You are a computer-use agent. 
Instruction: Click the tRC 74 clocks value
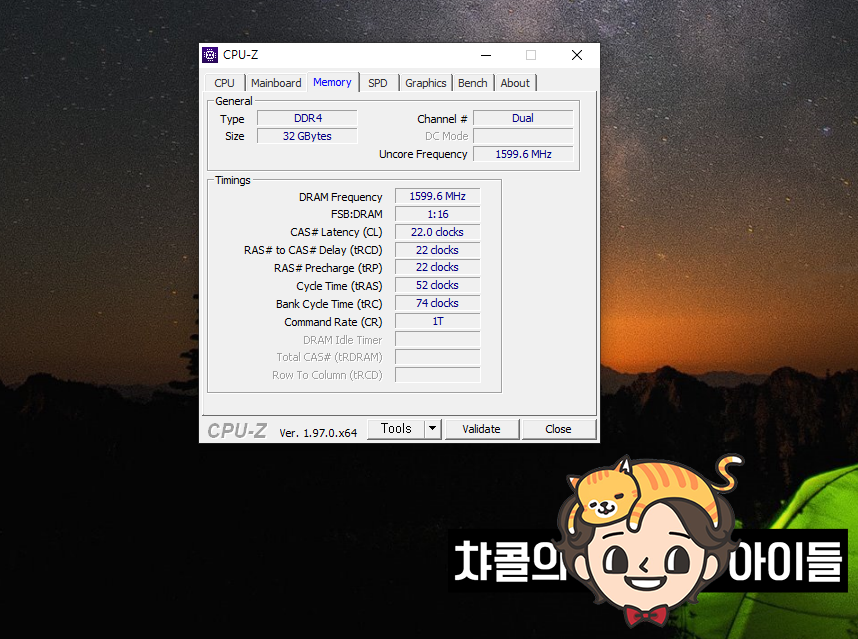(x=438, y=304)
